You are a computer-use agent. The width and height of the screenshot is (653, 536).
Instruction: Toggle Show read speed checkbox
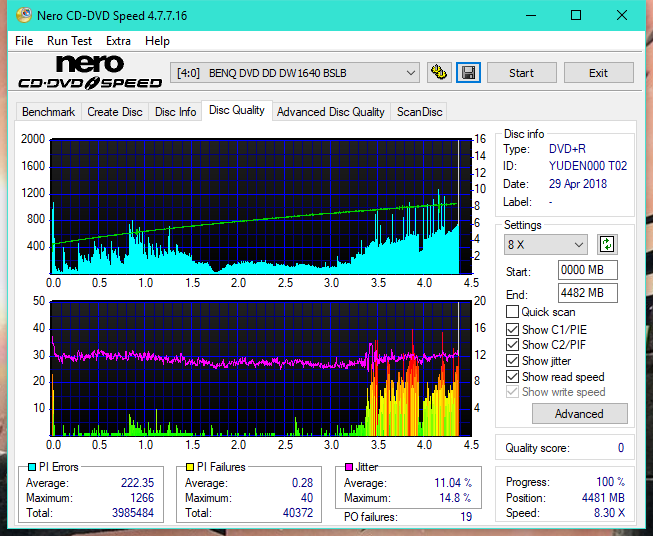click(x=512, y=376)
